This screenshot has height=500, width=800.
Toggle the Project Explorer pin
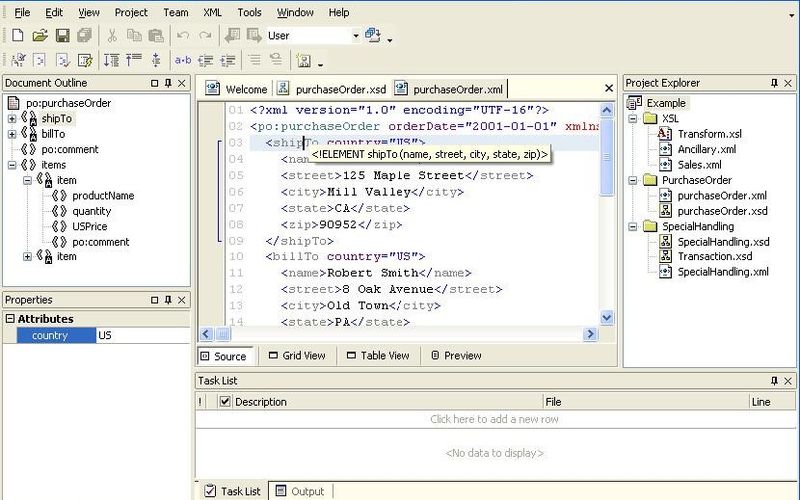click(774, 83)
